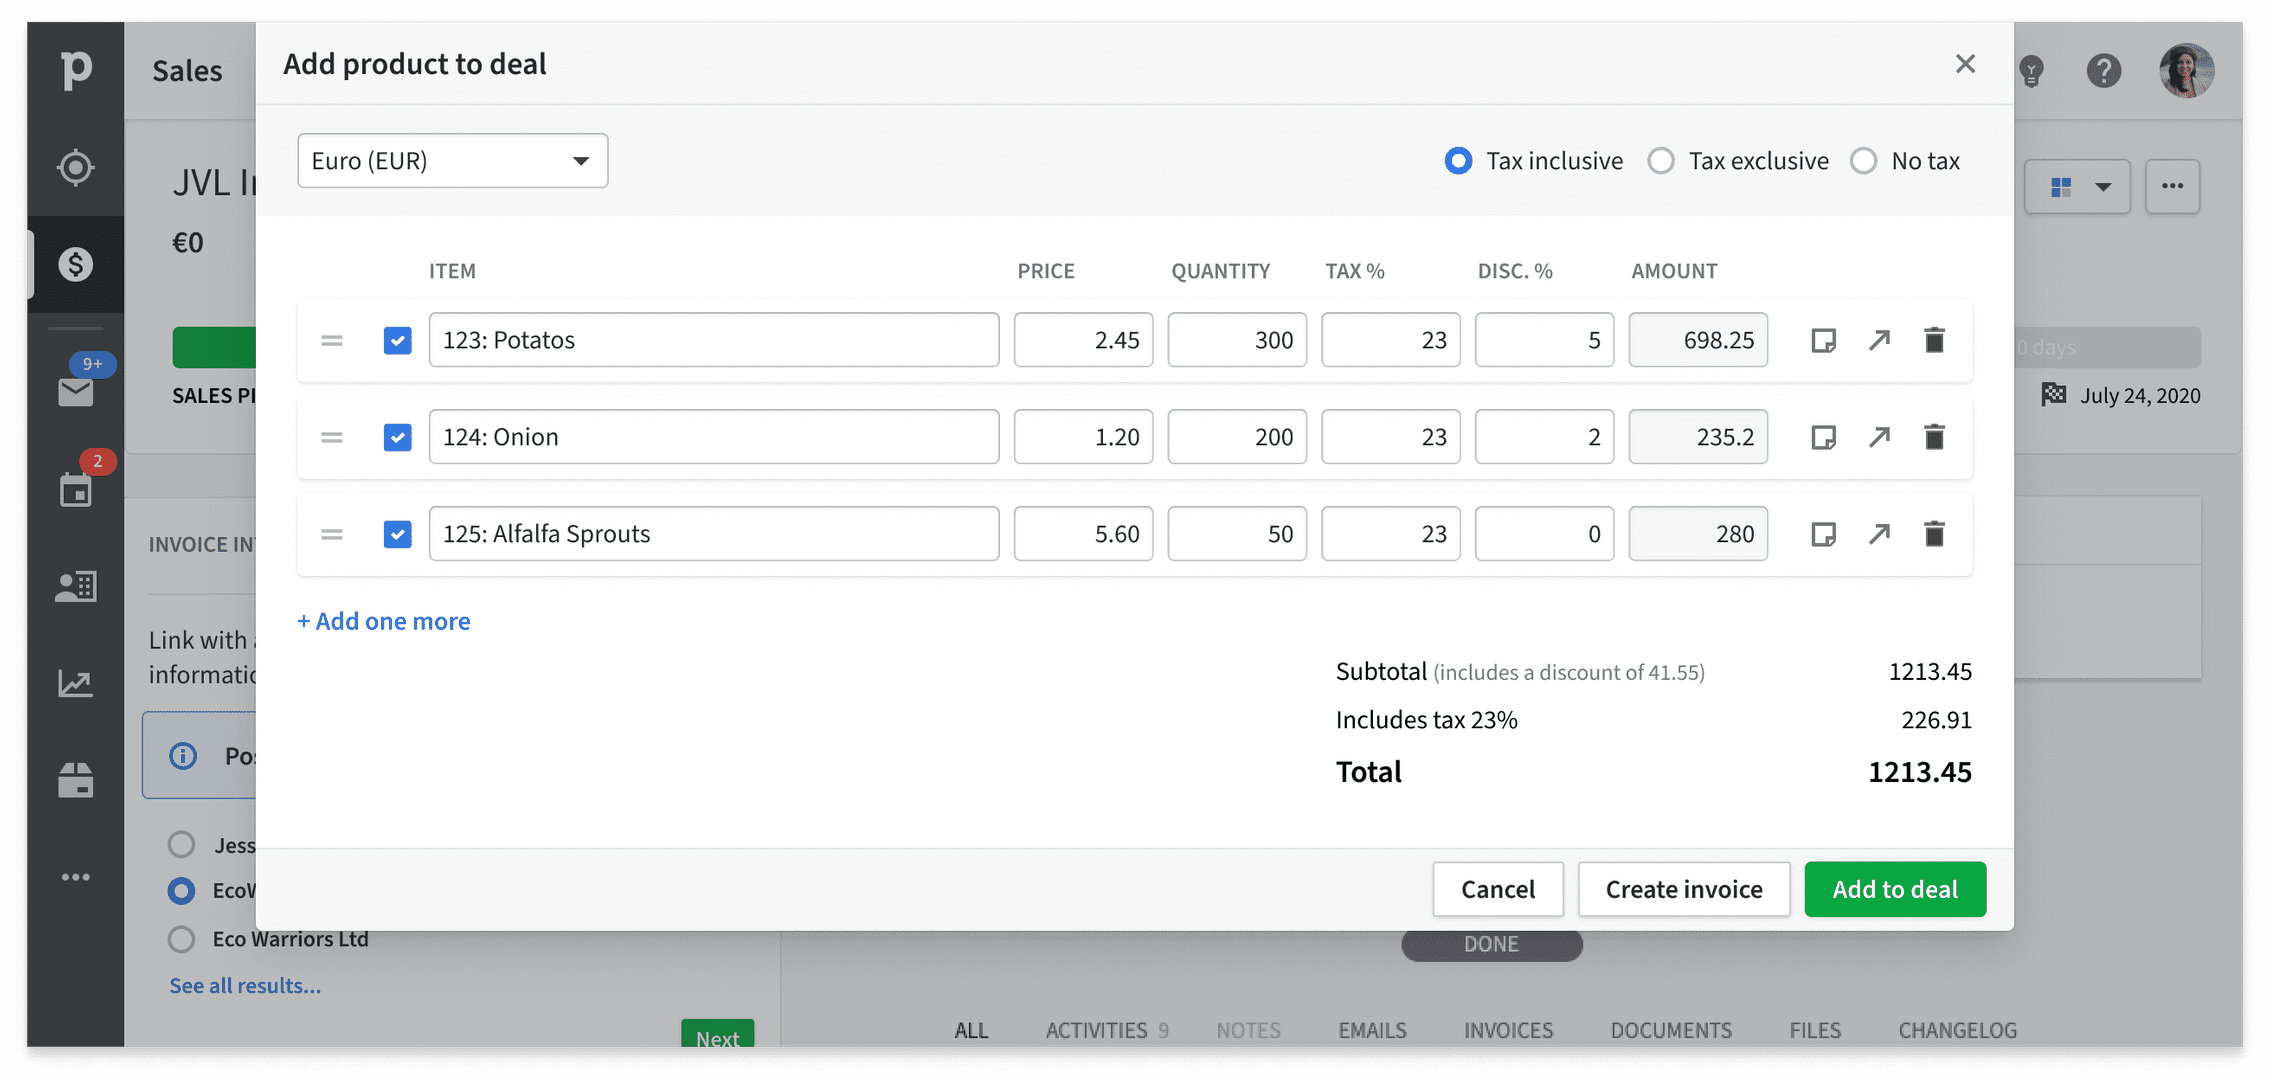Click the Cancel button
This screenshot has width=2271, height=1080.
click(1497, 890)
